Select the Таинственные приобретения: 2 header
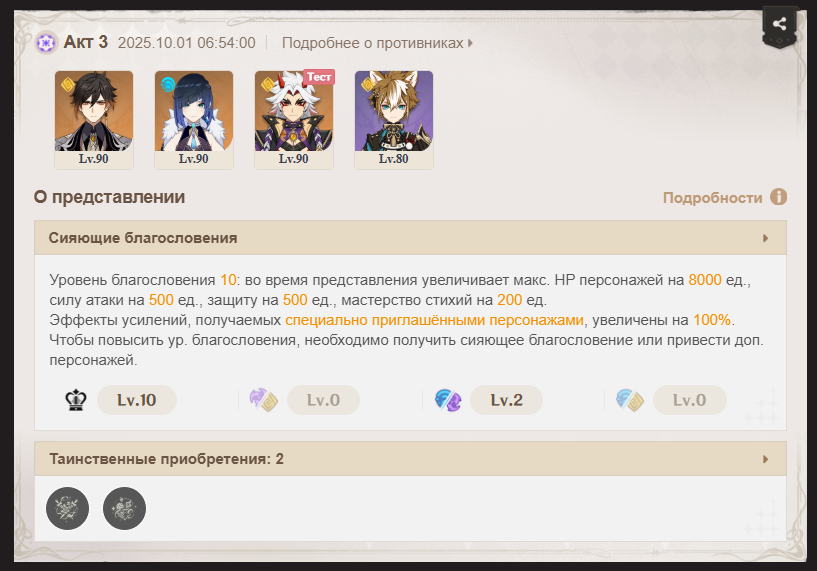The width and height of the screenshot is (817, 571). point(411,459)
